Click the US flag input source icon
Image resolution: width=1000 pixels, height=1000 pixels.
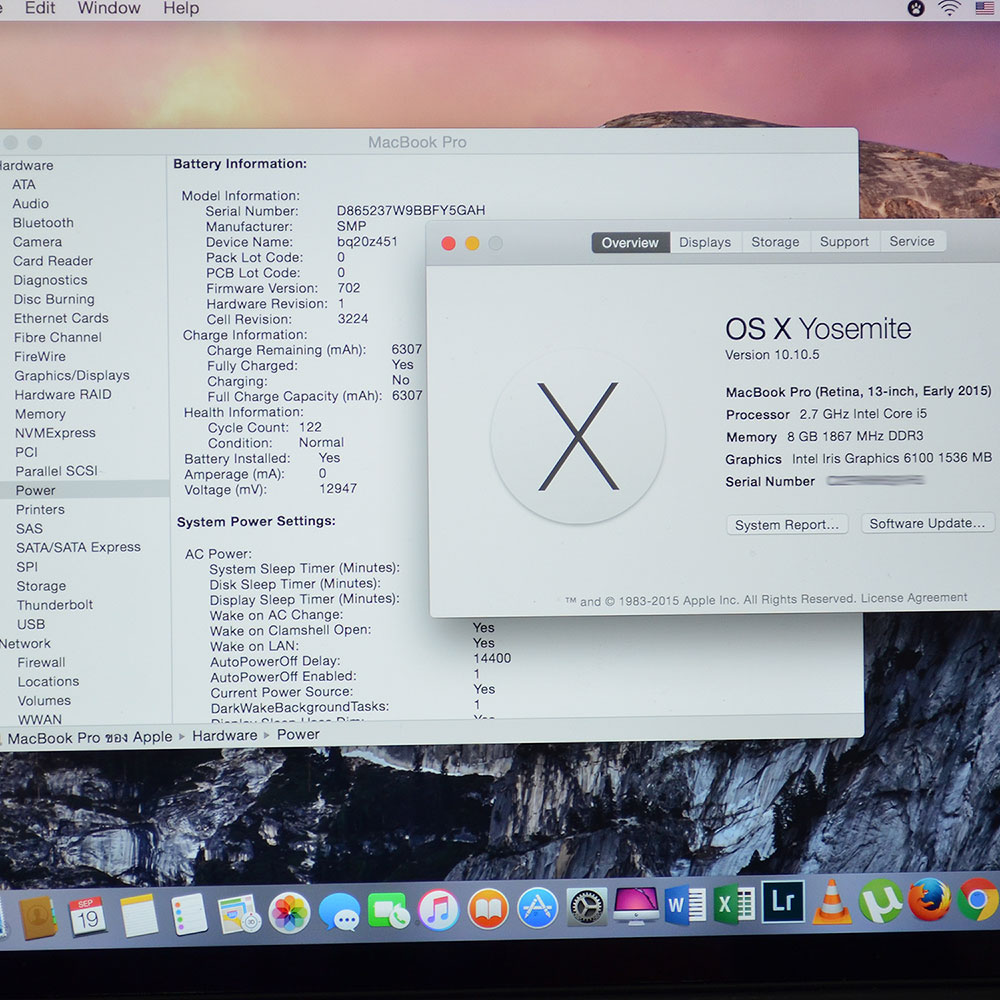pyautogui.click(x=984, y=8)
